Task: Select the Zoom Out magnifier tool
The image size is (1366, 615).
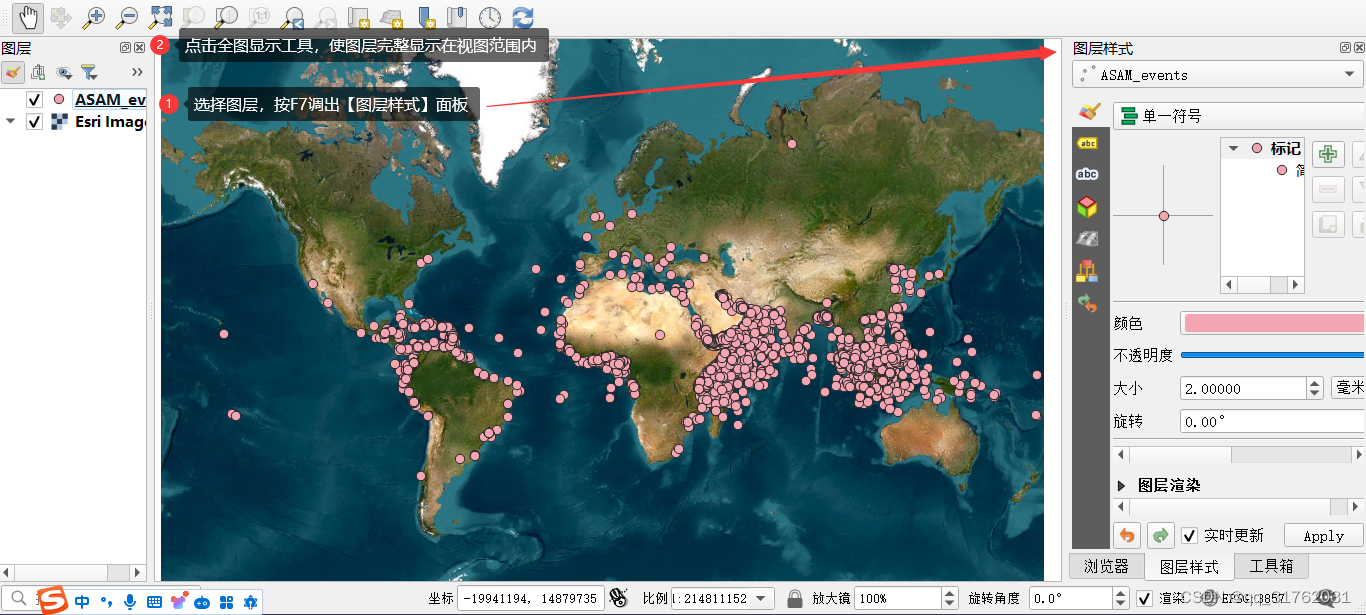Action: pos(127,17)
